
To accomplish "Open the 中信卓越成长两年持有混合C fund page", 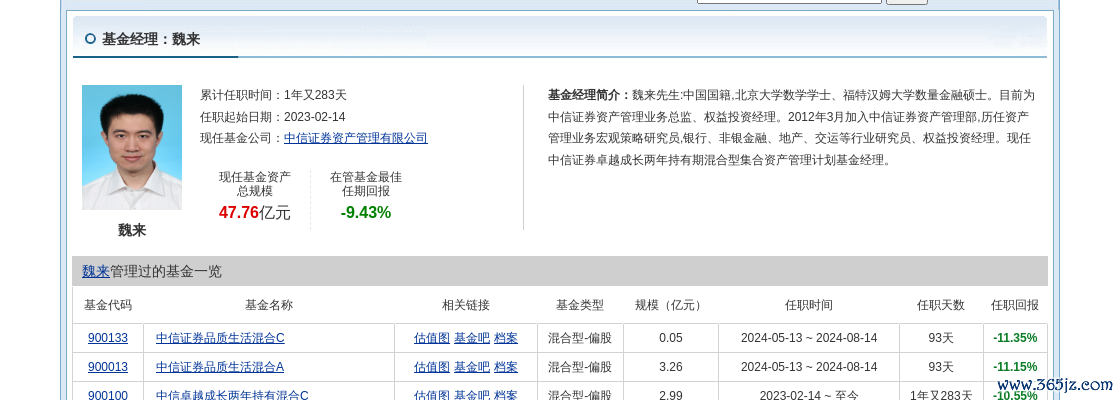I will pyautogui.click(x=232, y=394).
